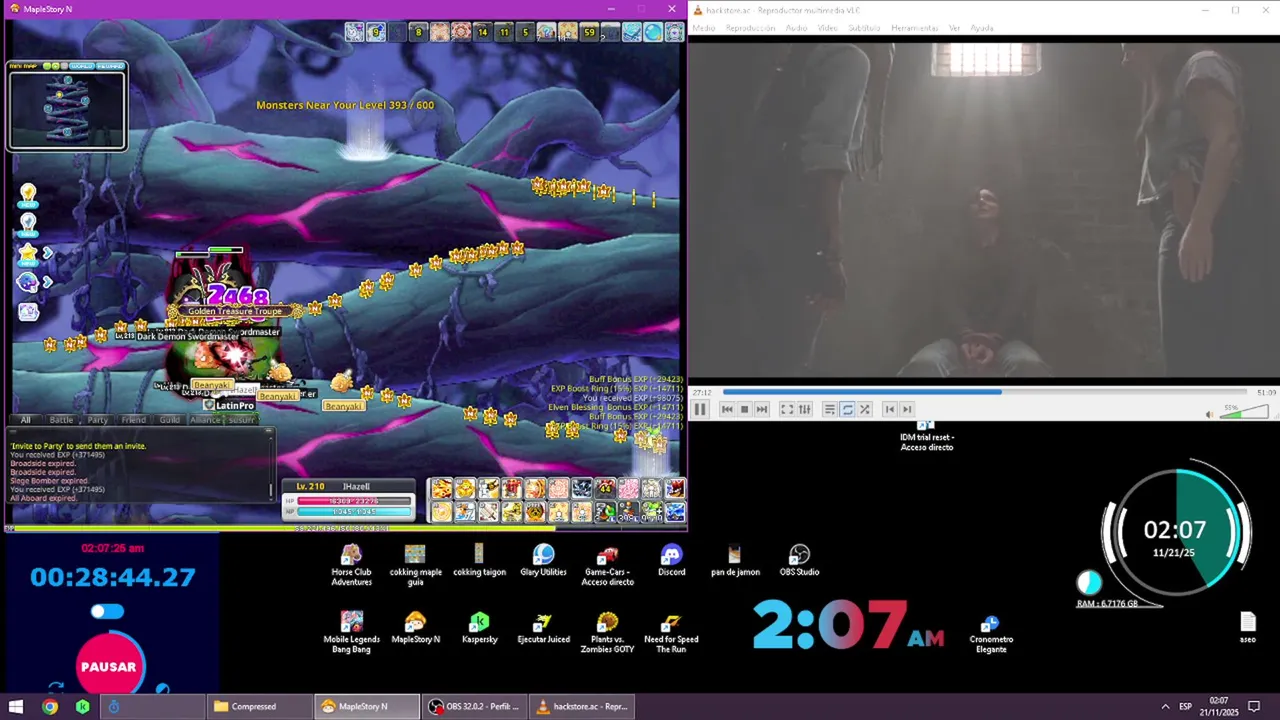This screenshot has width=1280, height=720.
Task: Open Kaspersky from the desktop
Action: click(x=479, y=627)
